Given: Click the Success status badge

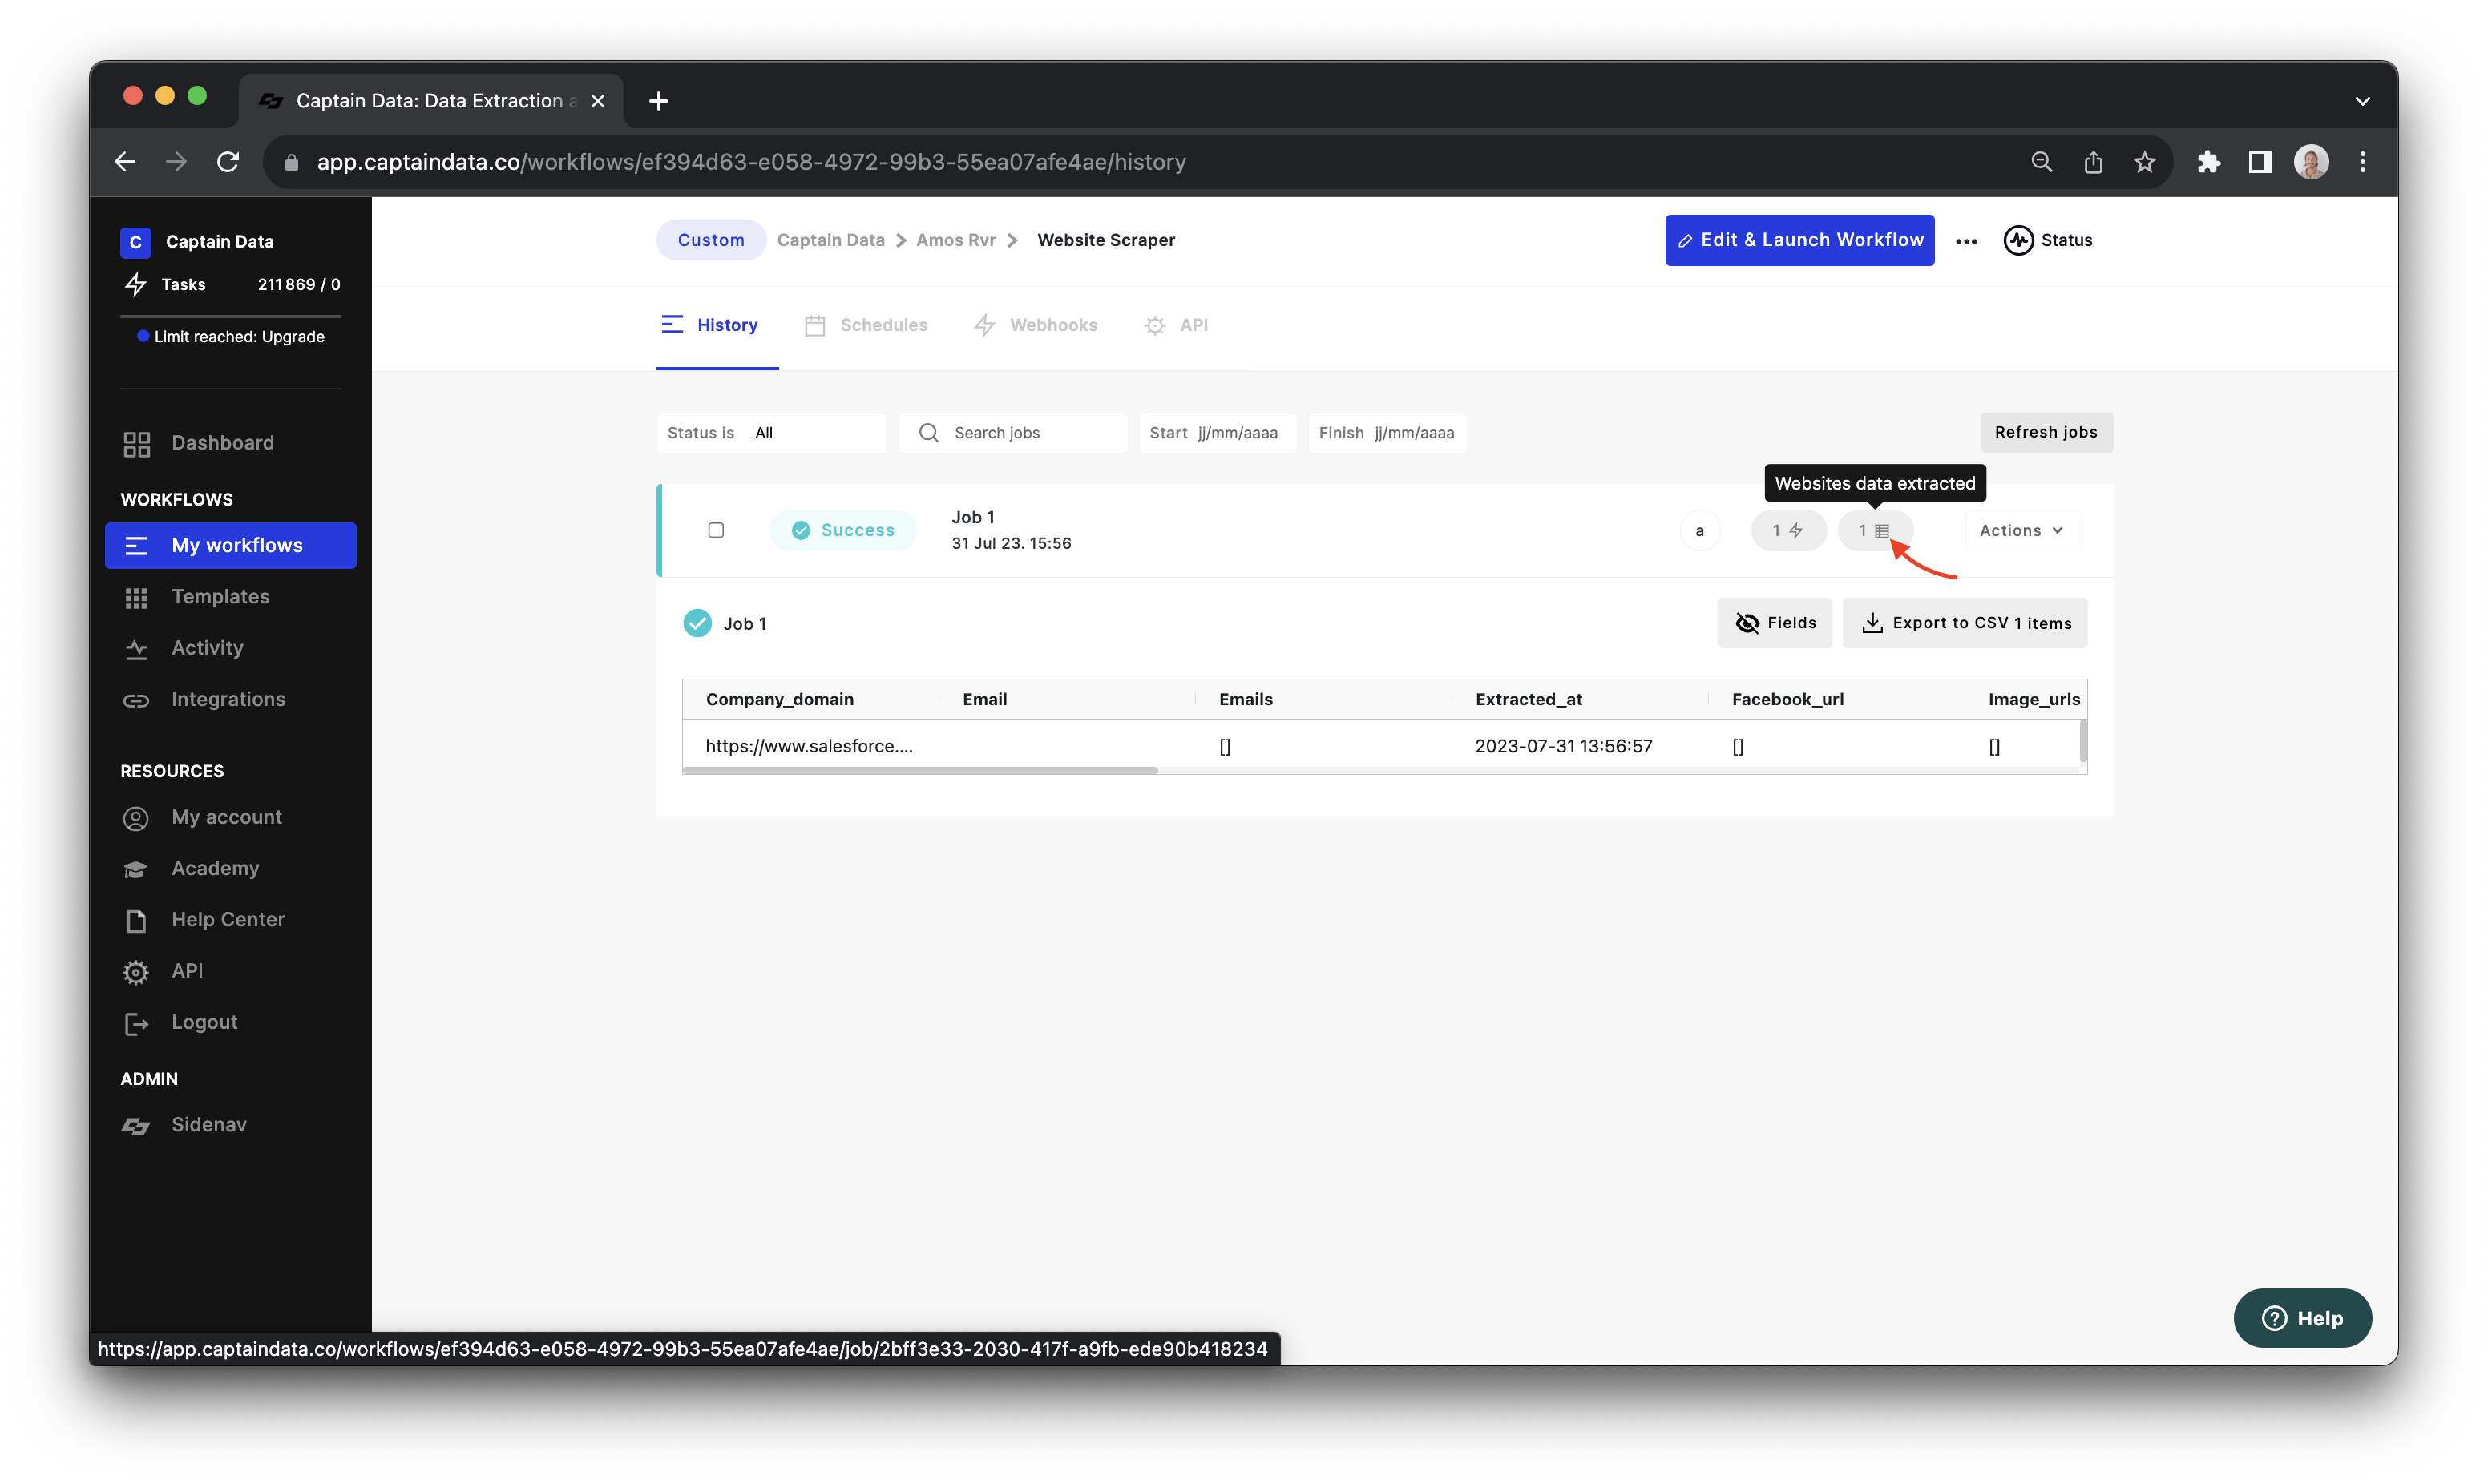Looking at the screenshot, I should 843,531.
